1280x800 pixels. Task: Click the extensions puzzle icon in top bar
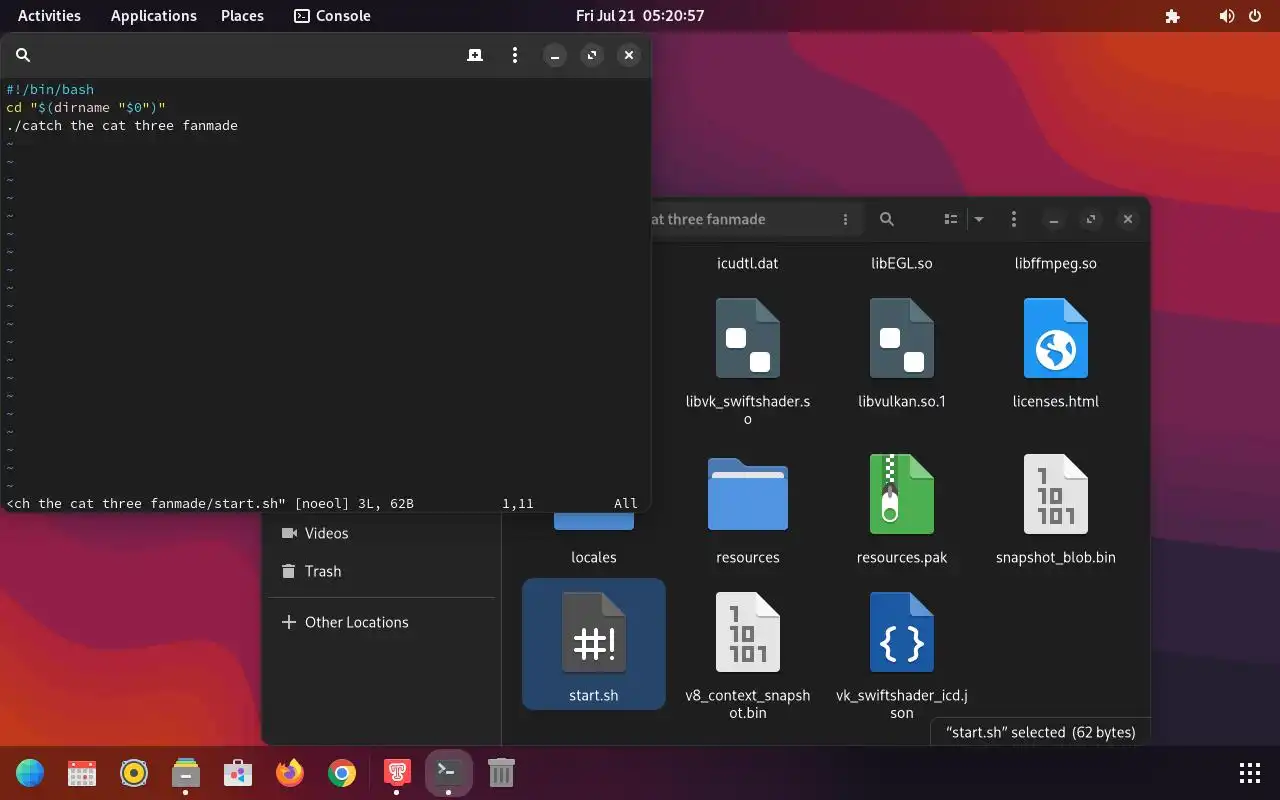(x=1173, y=16)
